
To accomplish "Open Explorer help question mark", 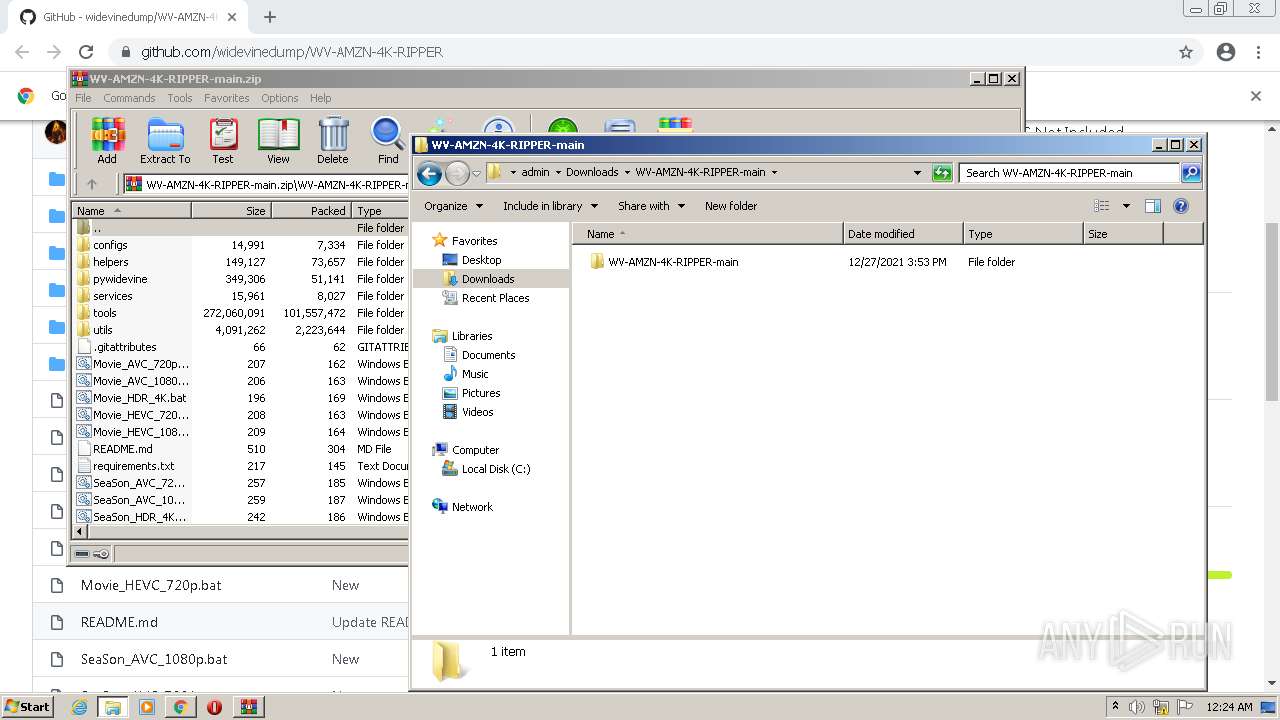I will (x=1181, y=206).
